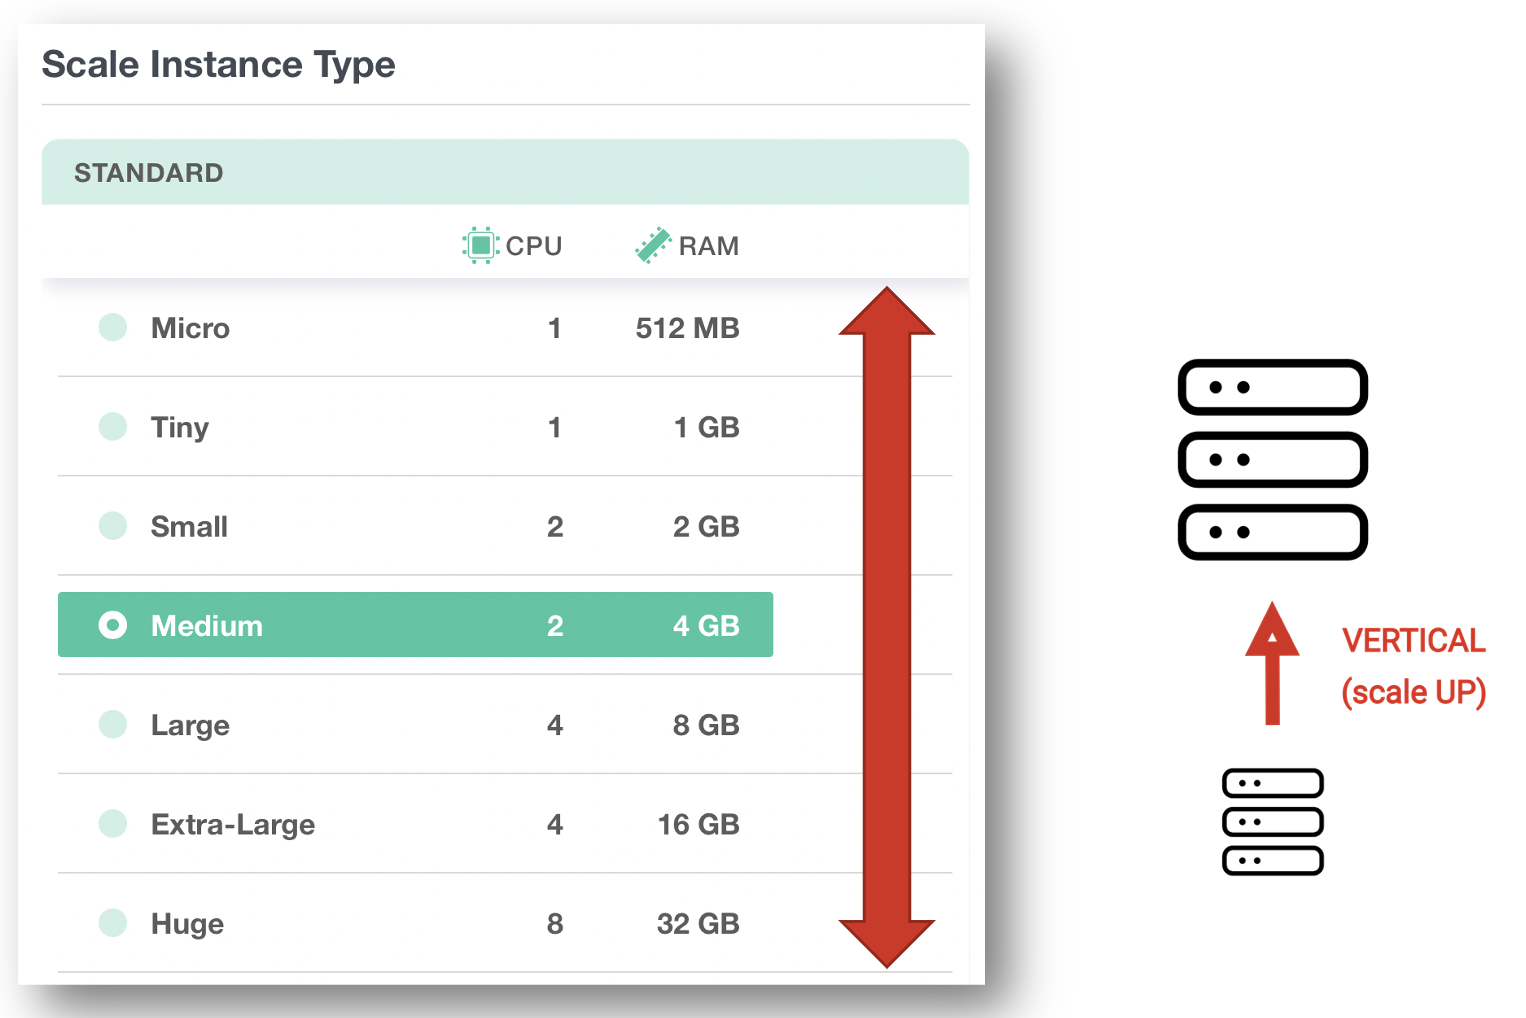Click the VERTICAL (scale UP) label
Image resolution: width=1526 pixels, height=1018 pixels.
click(x=1413, y=666)
